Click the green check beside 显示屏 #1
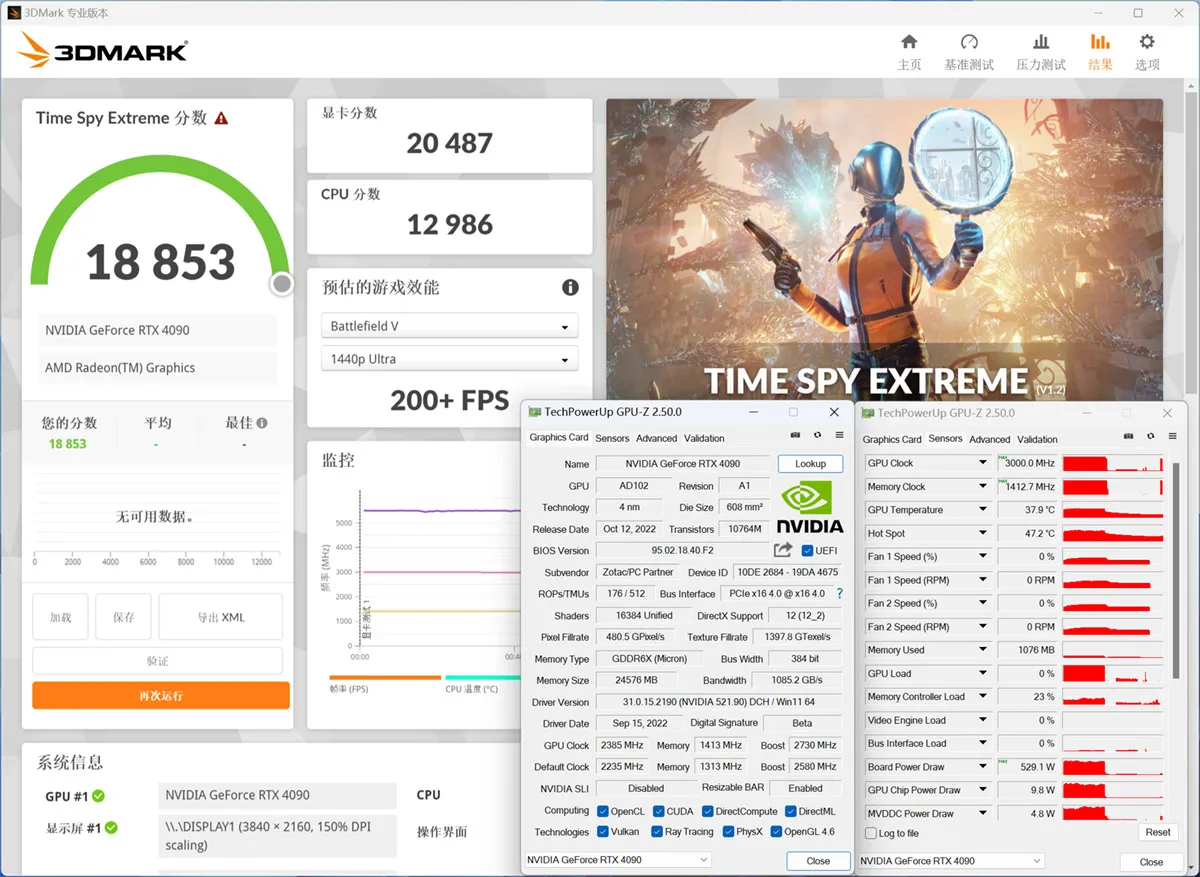 pos(111,828)
